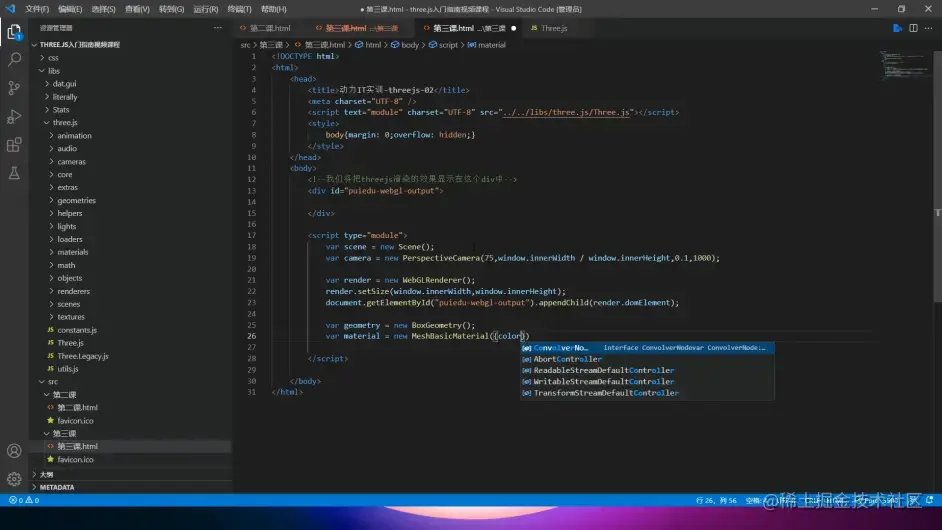The width and height of the screenshot is (942, 530).
Task: Close the unsaved 第三课.html tab dot
Action: tap(514, 28)
